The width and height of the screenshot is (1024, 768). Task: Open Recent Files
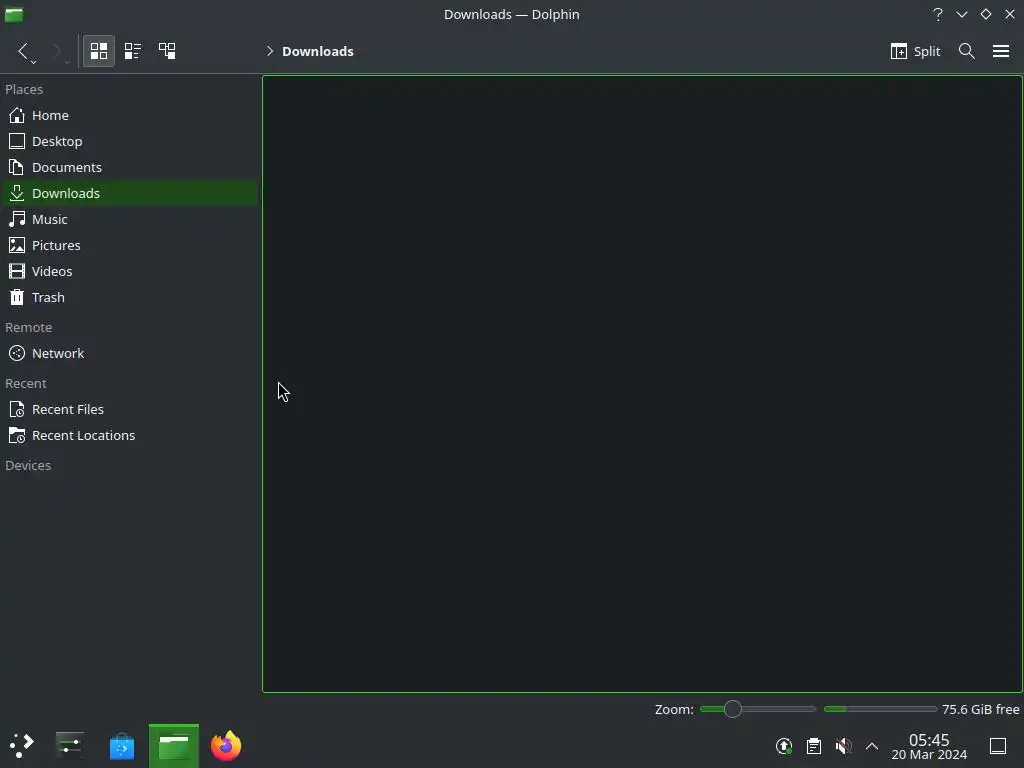coord(131,409)
